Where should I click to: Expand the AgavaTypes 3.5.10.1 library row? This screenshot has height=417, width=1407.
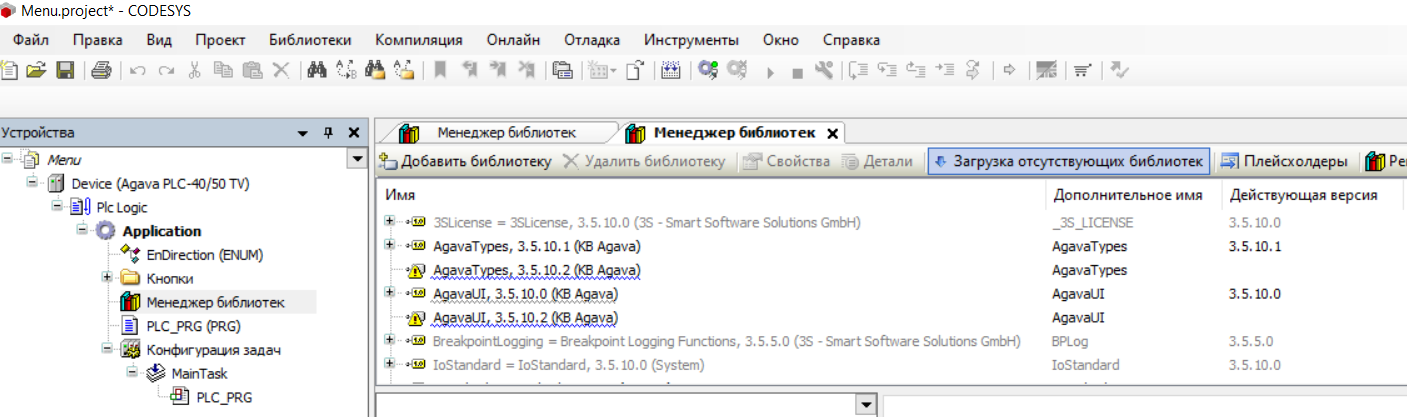coord(389,245)
